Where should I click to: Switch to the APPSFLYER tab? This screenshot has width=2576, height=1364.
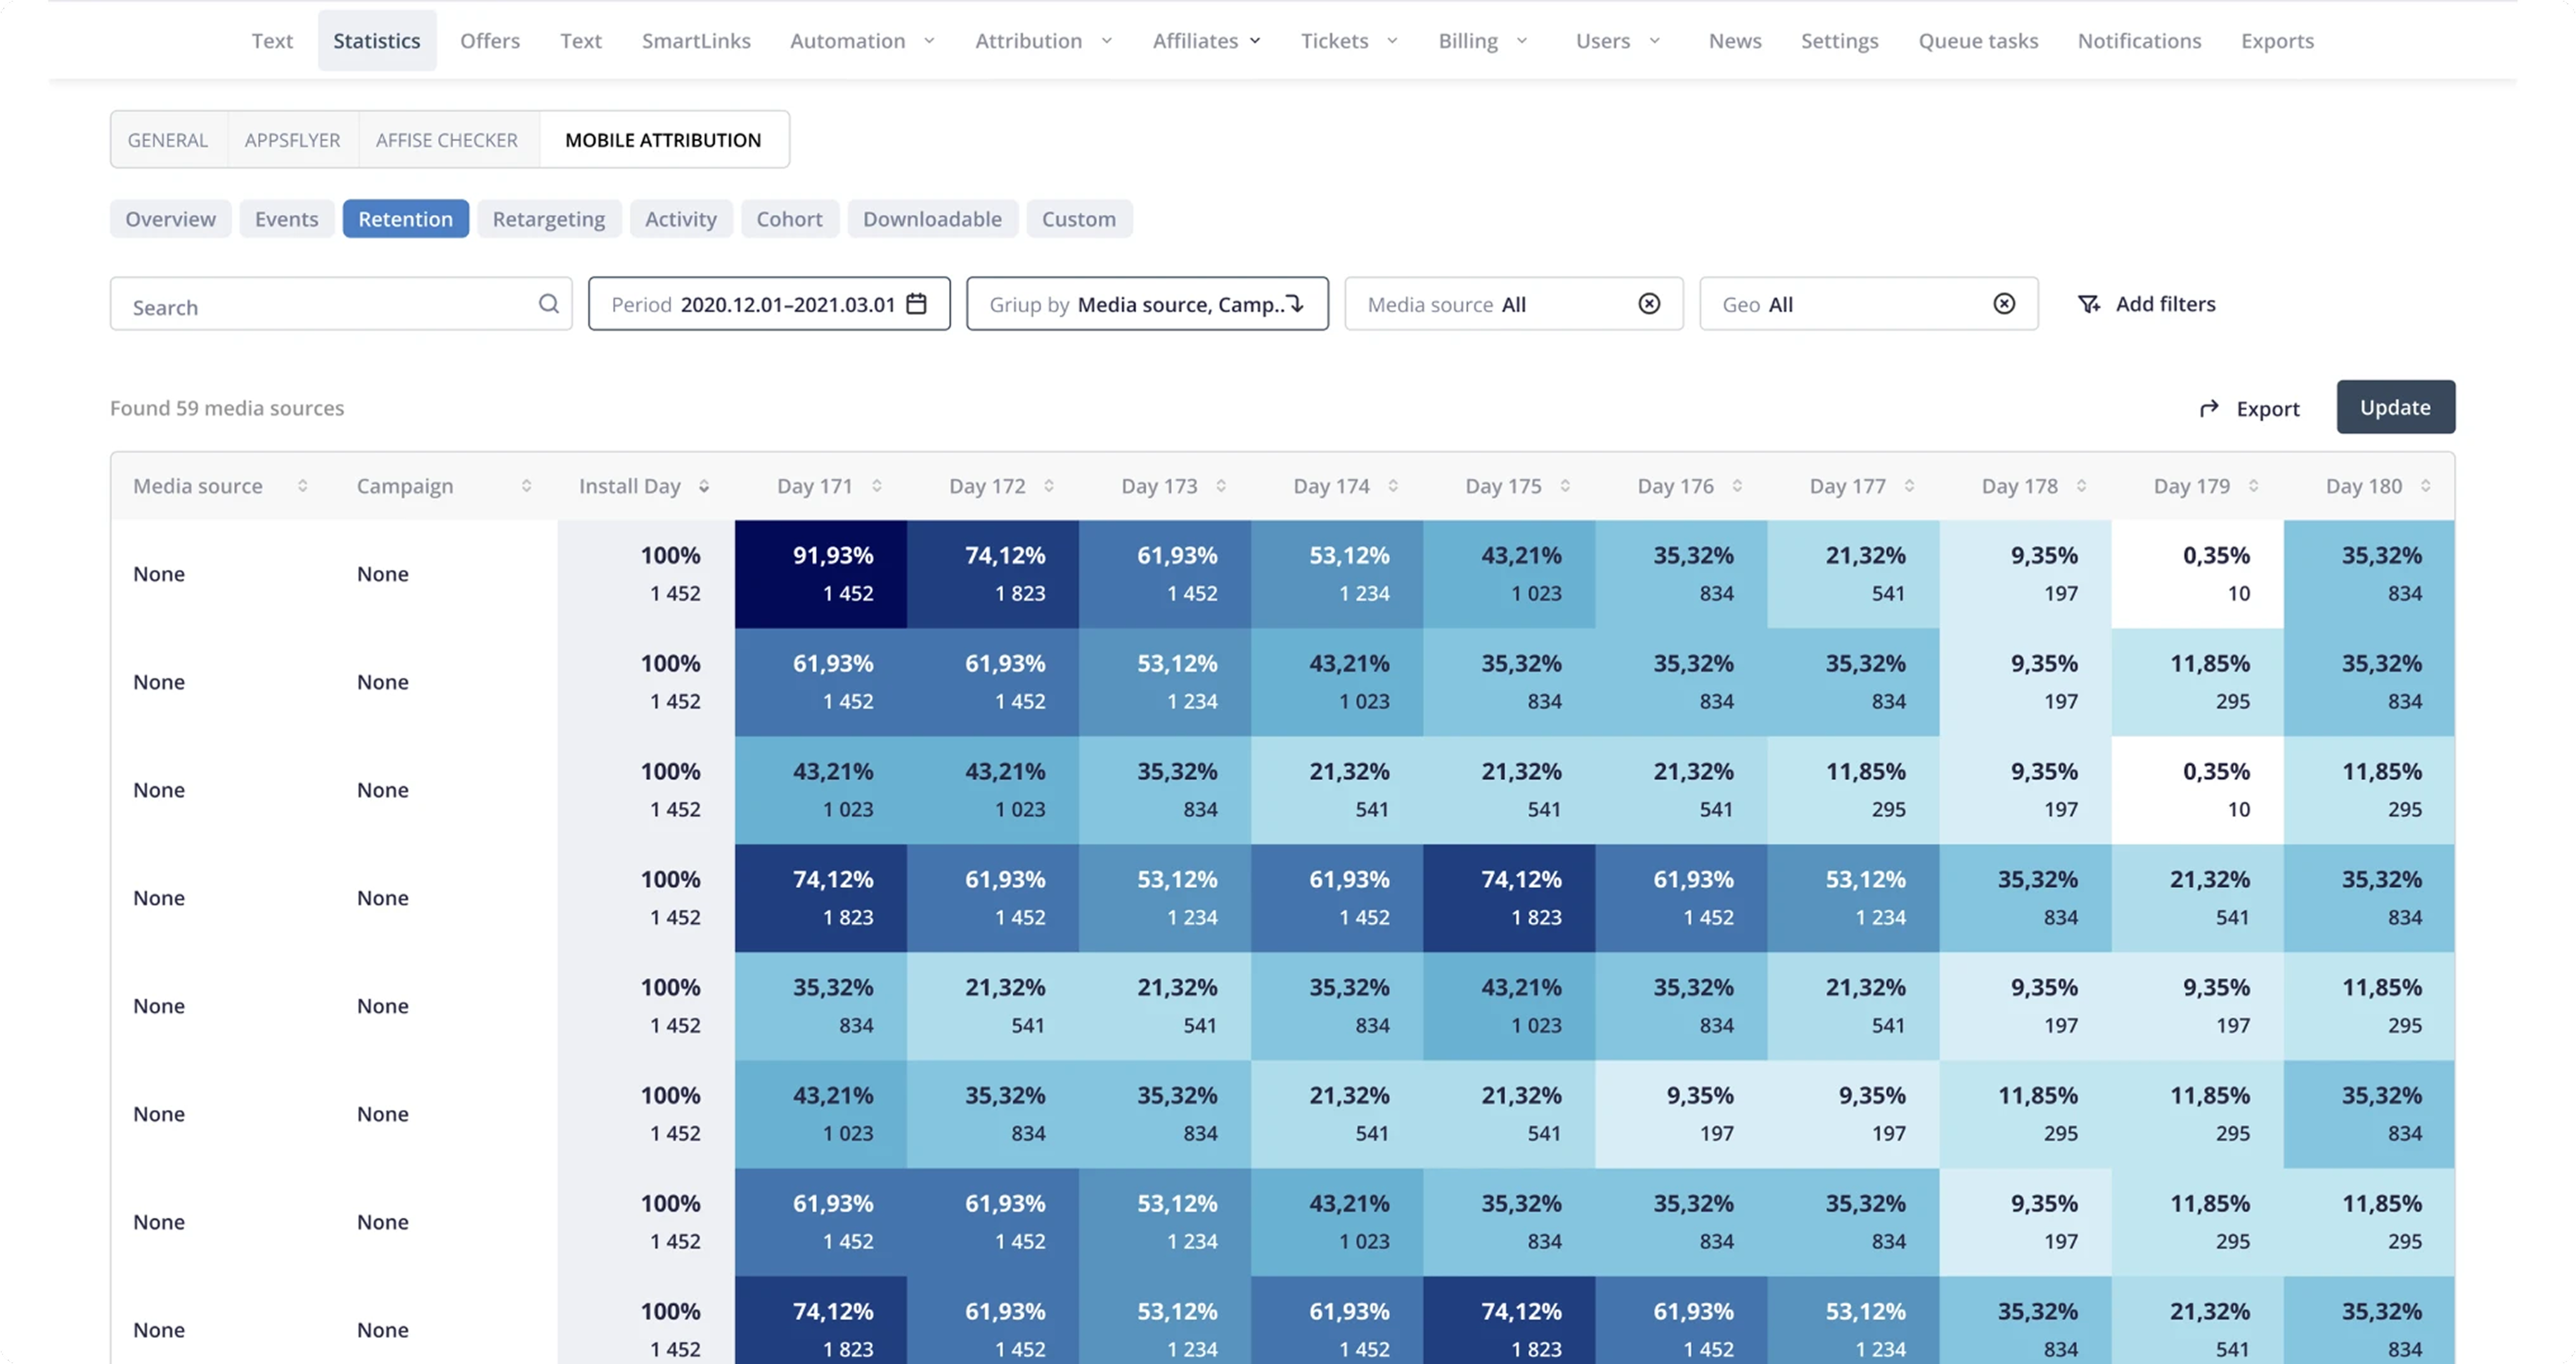coord(292,139)
